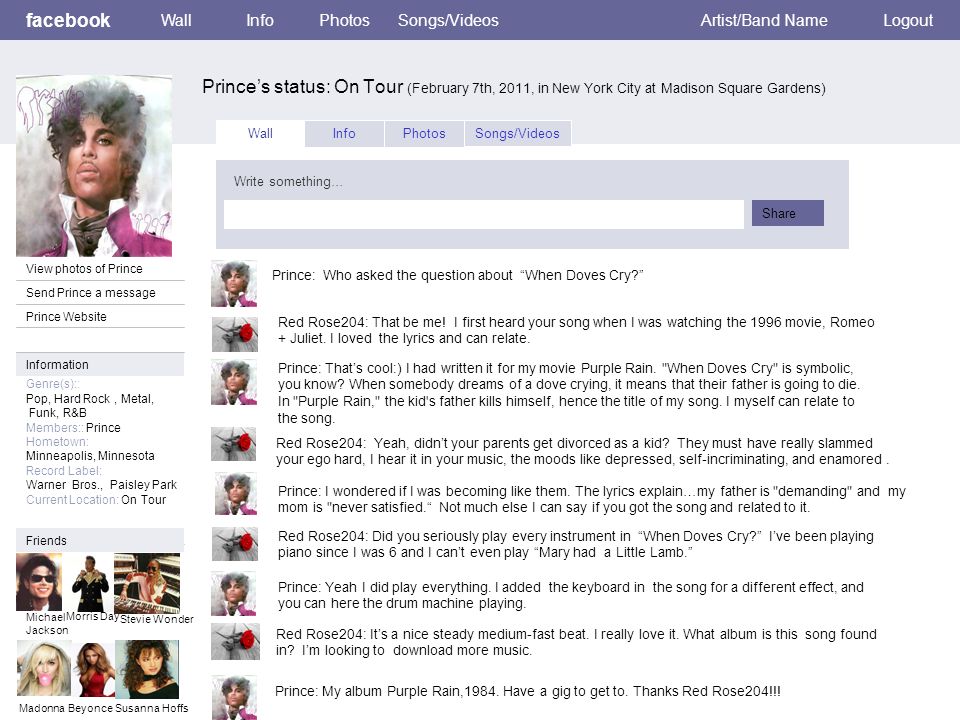Viewport: 960px width, 720px height.
Task: Open Michael Jackson's friend photo
Action: click(x=39, y=582)
